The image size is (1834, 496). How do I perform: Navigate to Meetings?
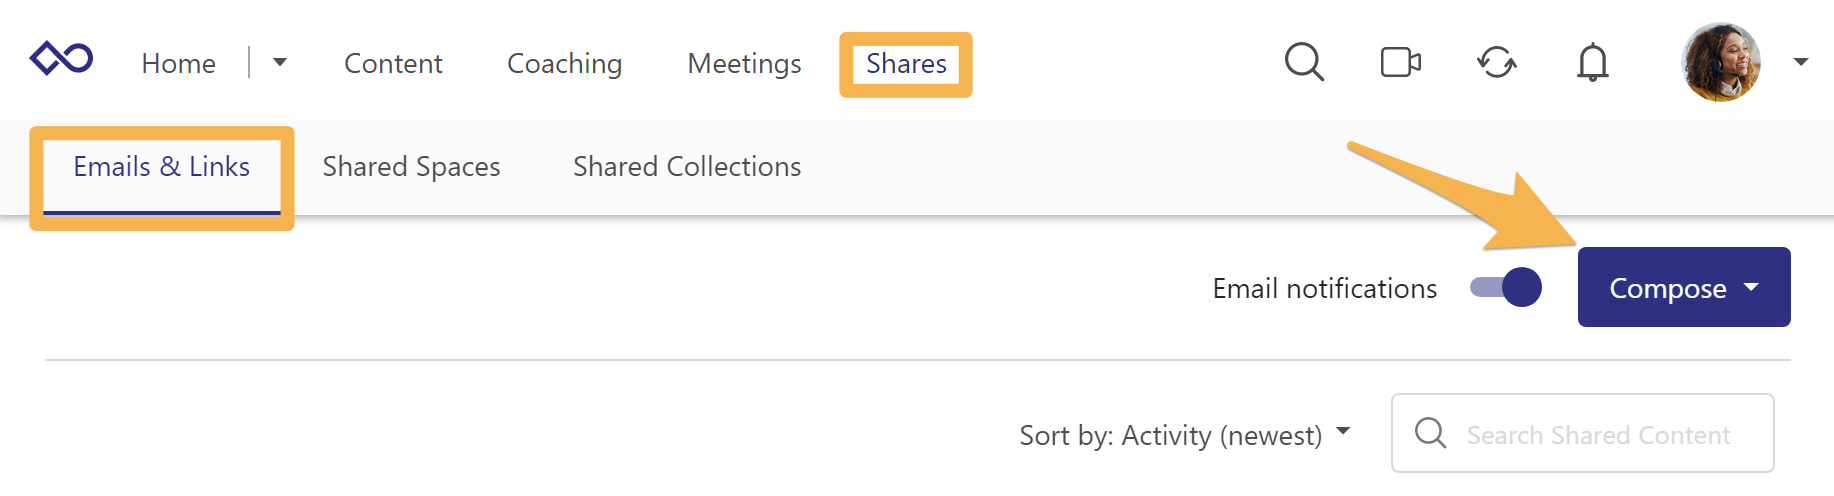(744, 64)
